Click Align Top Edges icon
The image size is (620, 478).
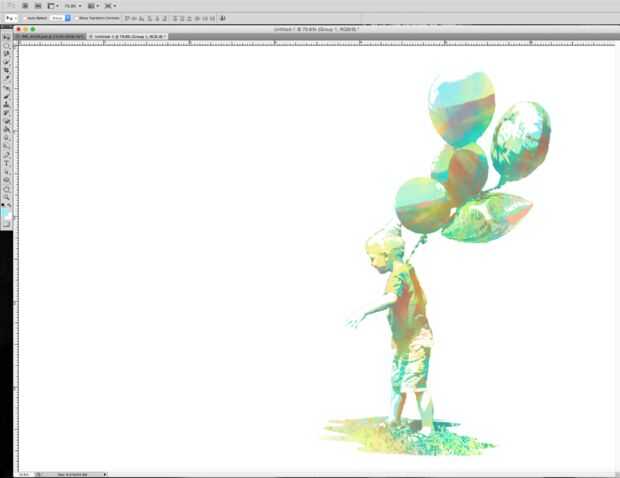point(127,18)
